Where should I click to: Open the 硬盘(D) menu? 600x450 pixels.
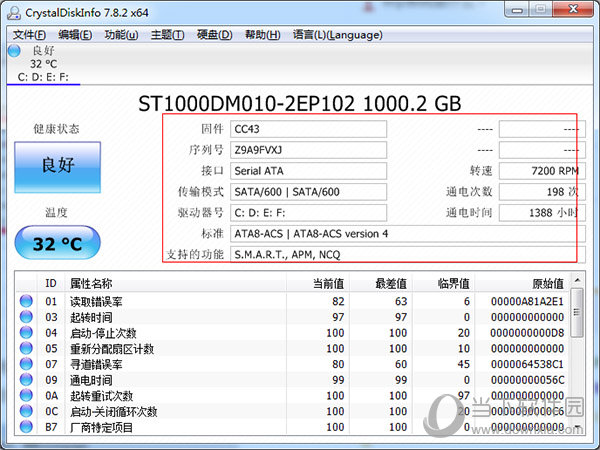pos(213,35)
